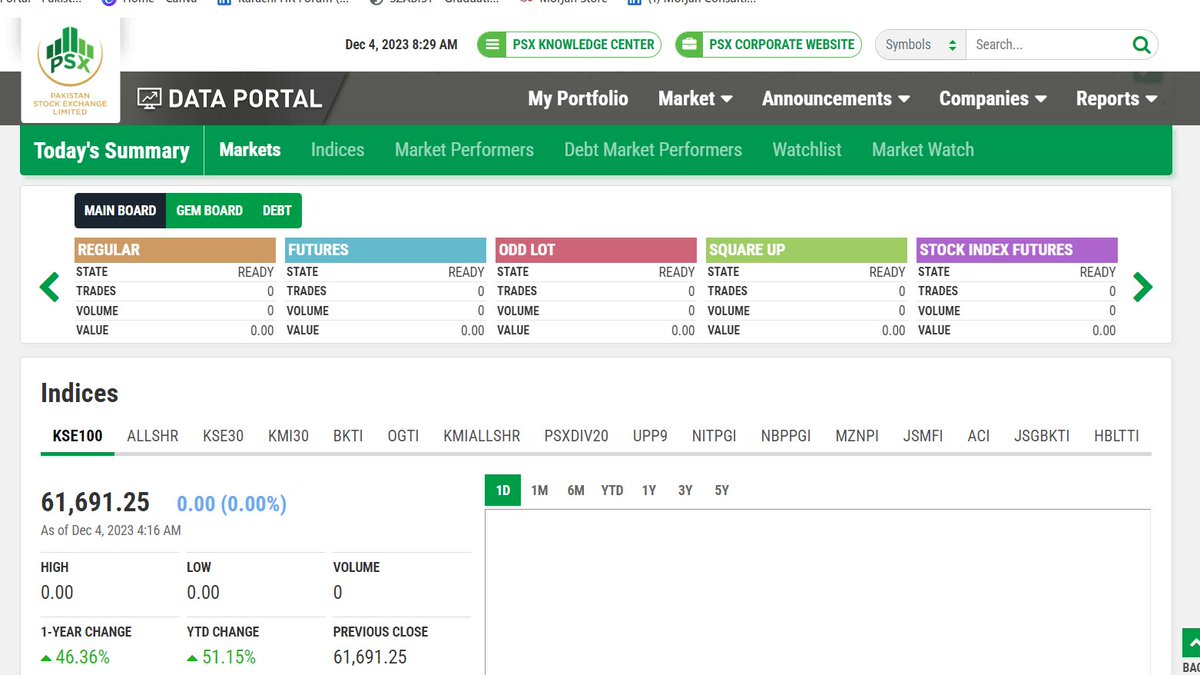
Task: Choose YTD chart range
Action: pos(612,490)
